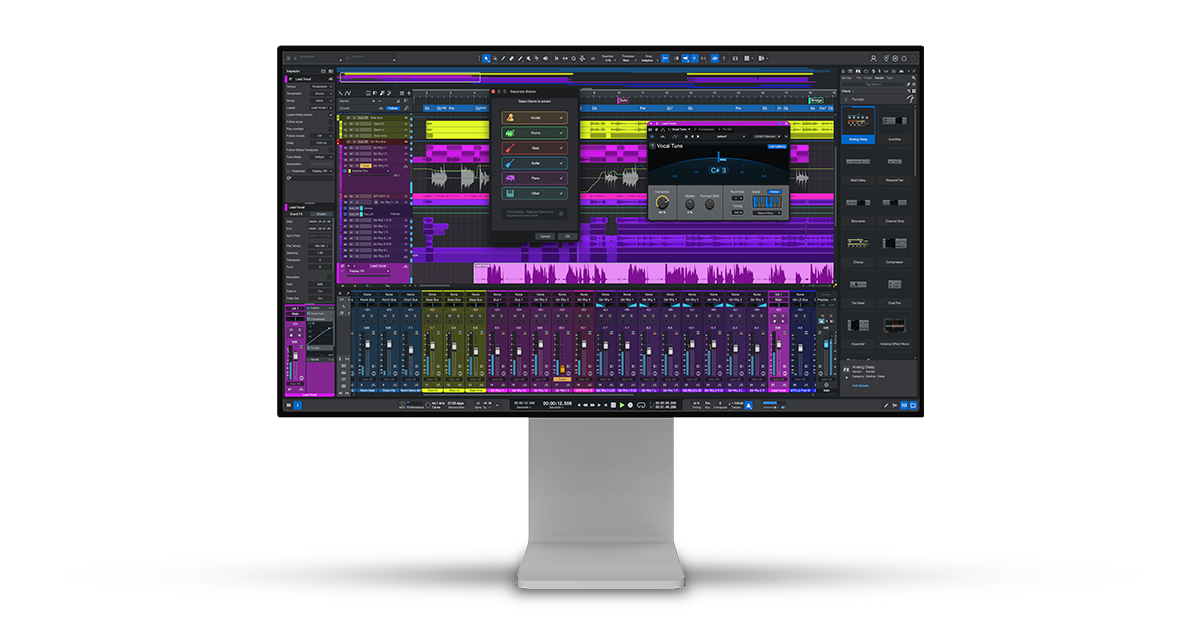Click the C# 3 pitch display
The width and height of the screenshot is (1200, 630).
tap(718, 170)
